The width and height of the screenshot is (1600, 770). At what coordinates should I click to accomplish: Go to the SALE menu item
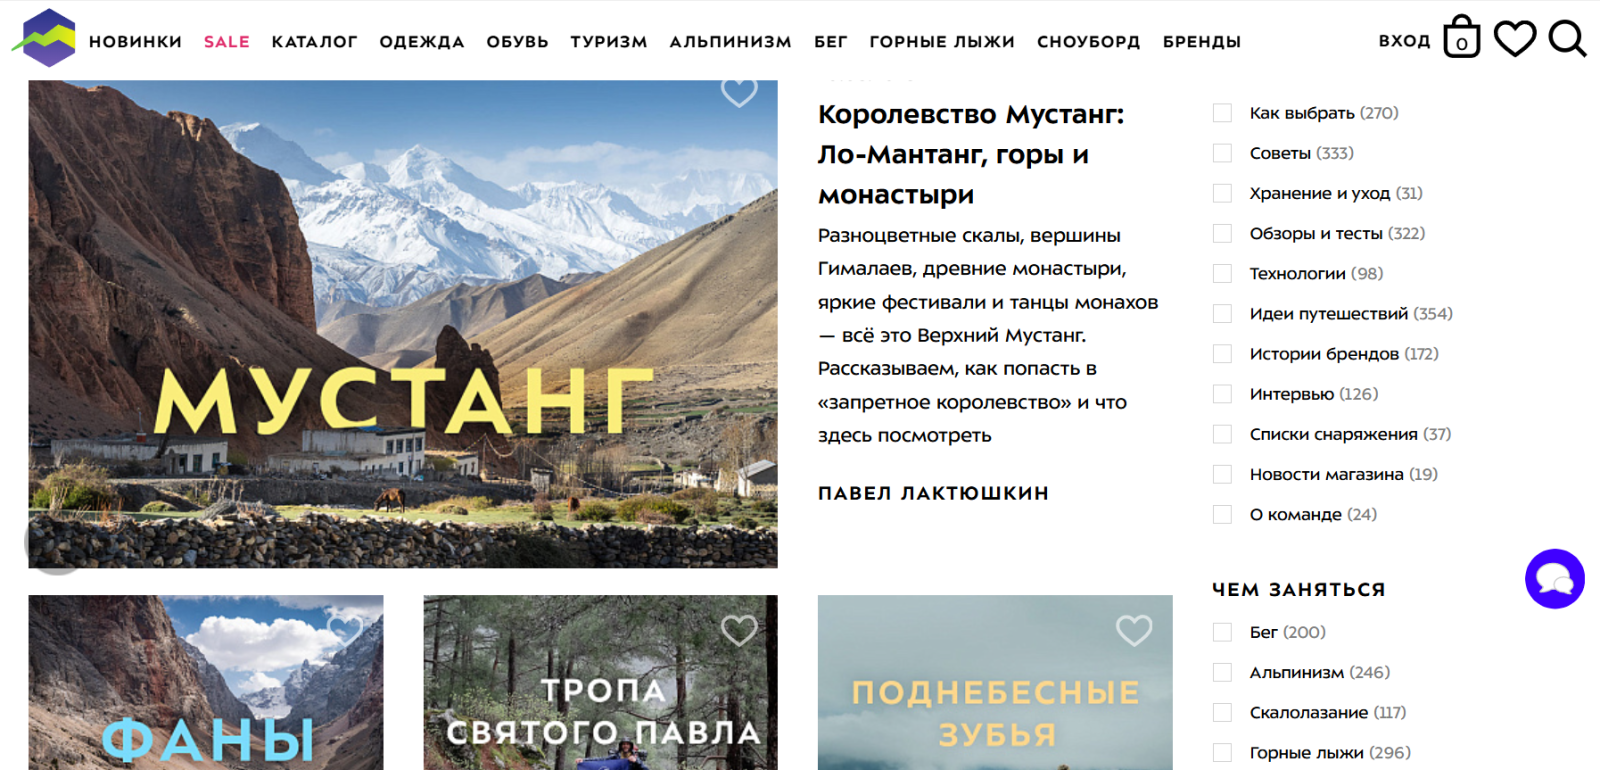[227, 42]
